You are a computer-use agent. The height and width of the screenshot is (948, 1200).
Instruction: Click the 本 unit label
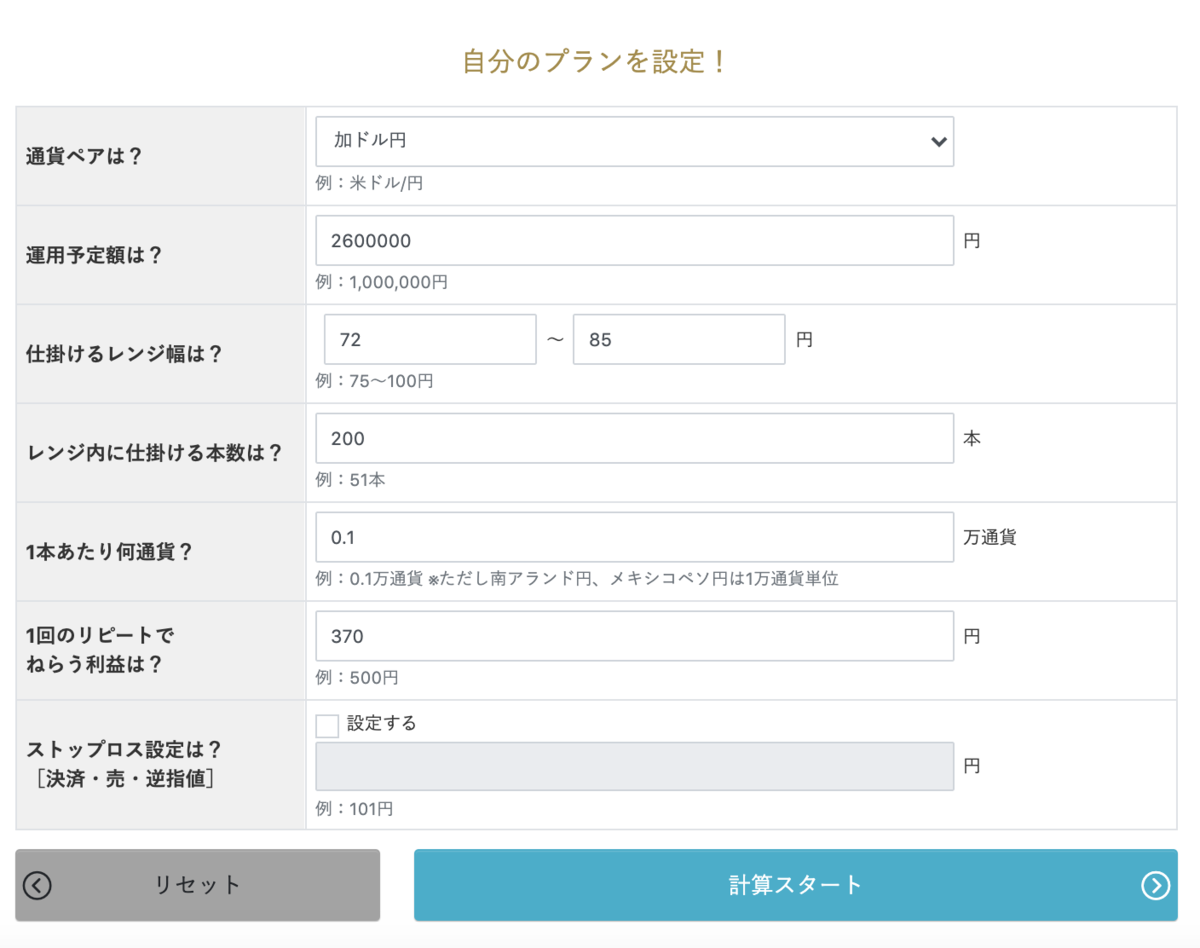971,438
